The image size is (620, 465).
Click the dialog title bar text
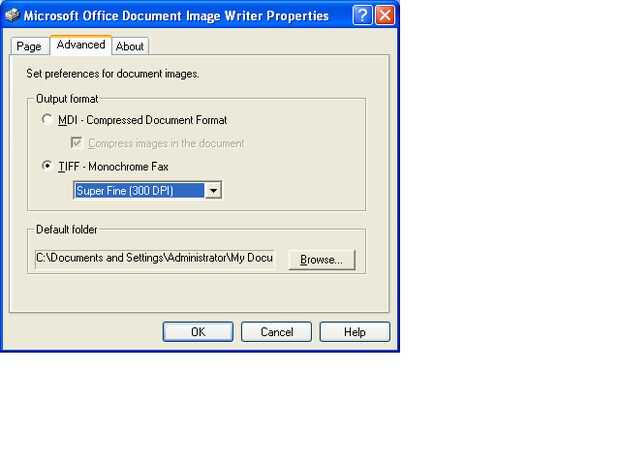pyautogui.click(x=176, y=16)
